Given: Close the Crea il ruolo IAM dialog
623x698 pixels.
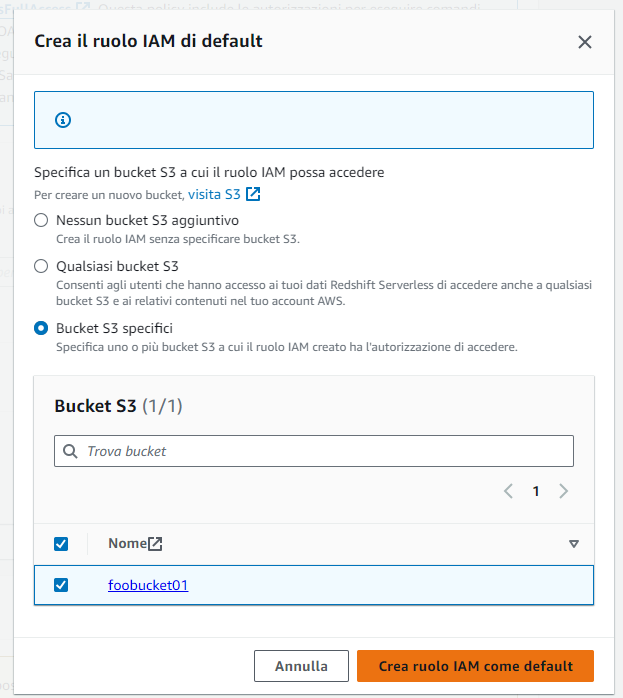Looking at the screenshot, I should 584,42.
